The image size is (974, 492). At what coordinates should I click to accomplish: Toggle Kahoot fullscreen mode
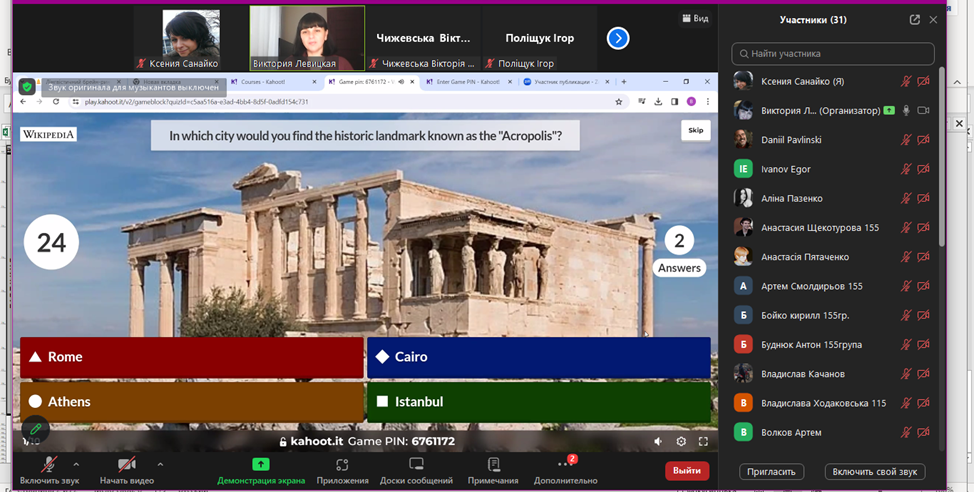pos(704,441)
